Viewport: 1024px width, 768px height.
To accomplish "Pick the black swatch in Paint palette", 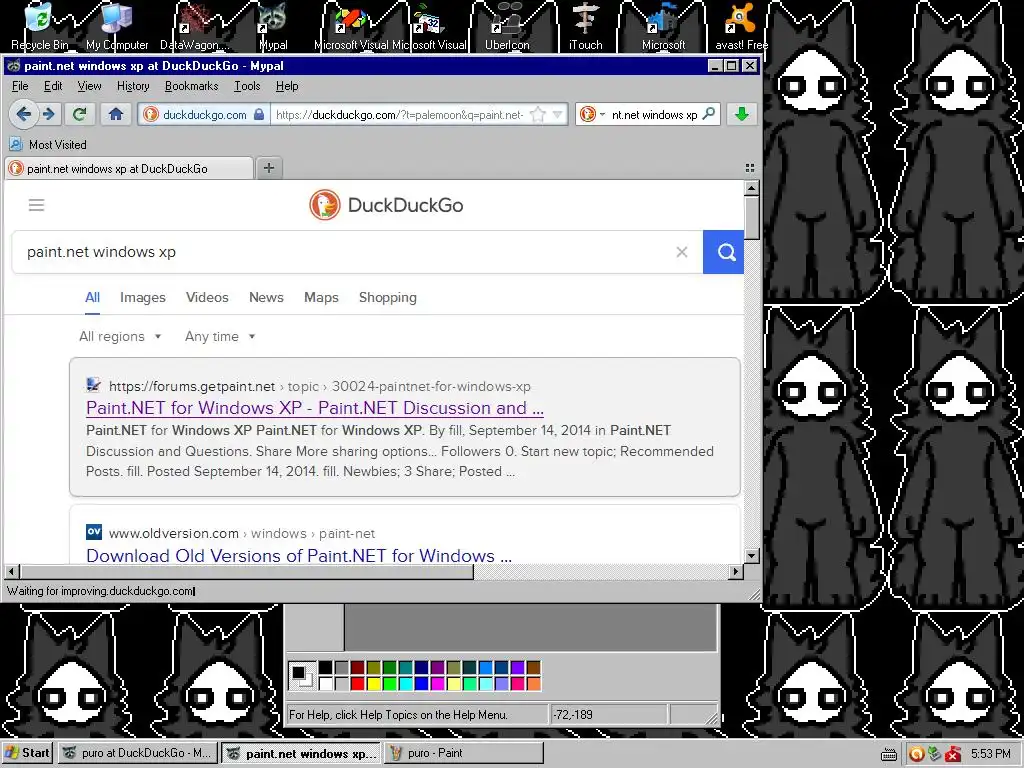I will (x=325, y=667).
